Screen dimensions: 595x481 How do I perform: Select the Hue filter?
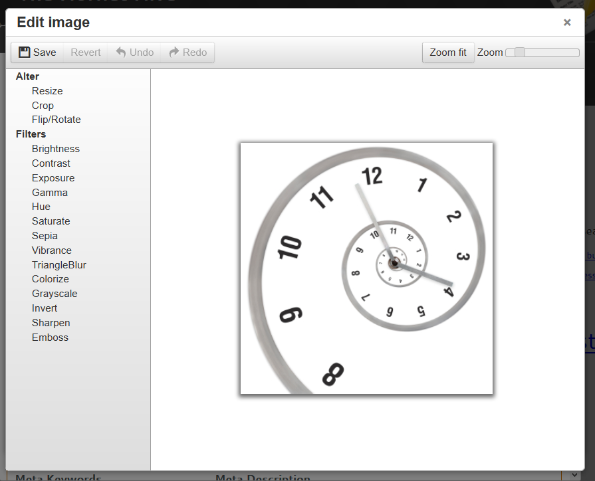[x=41, y=207]
